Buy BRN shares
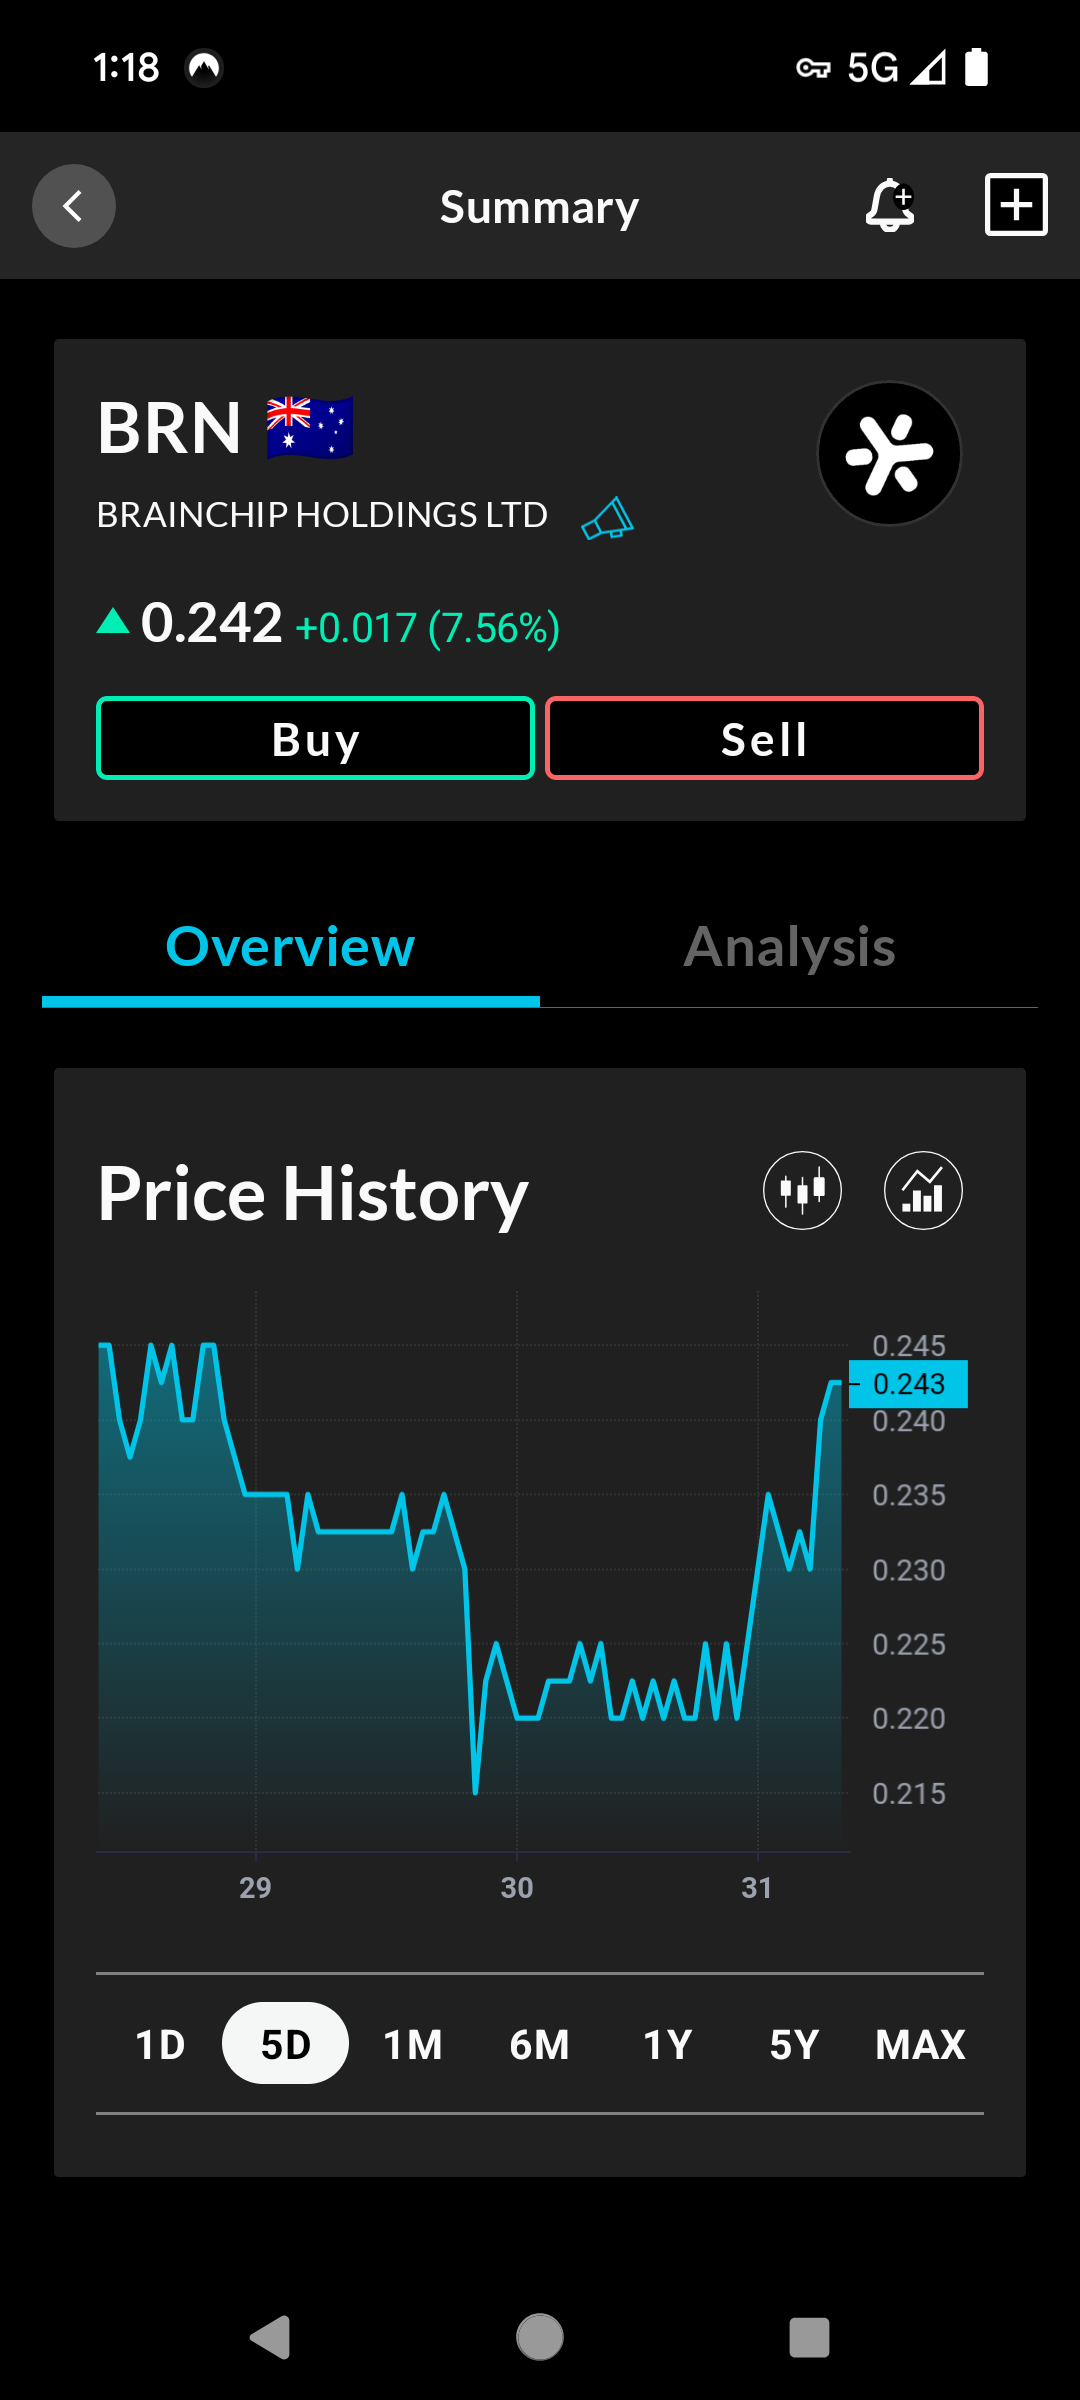Viewport: 1080px width, 2400px height. pyautogui.click(x=315, y=738)
